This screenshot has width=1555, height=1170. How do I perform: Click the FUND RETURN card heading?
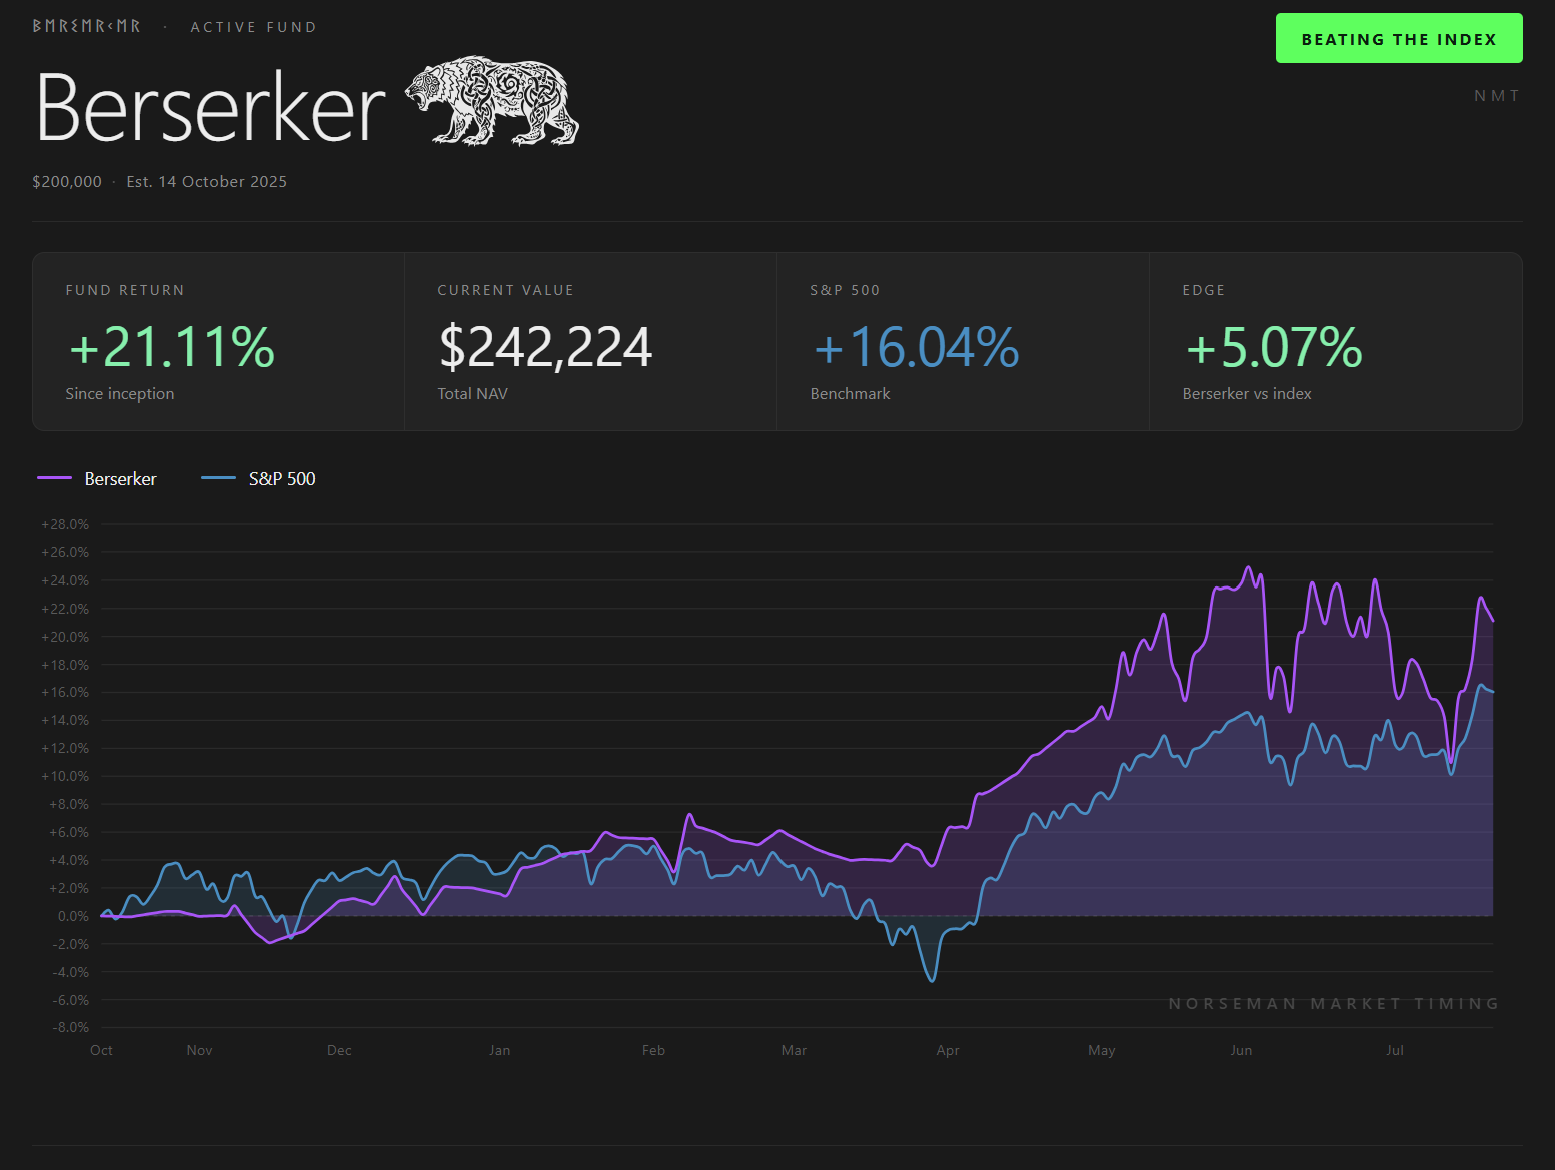[125, 290]
